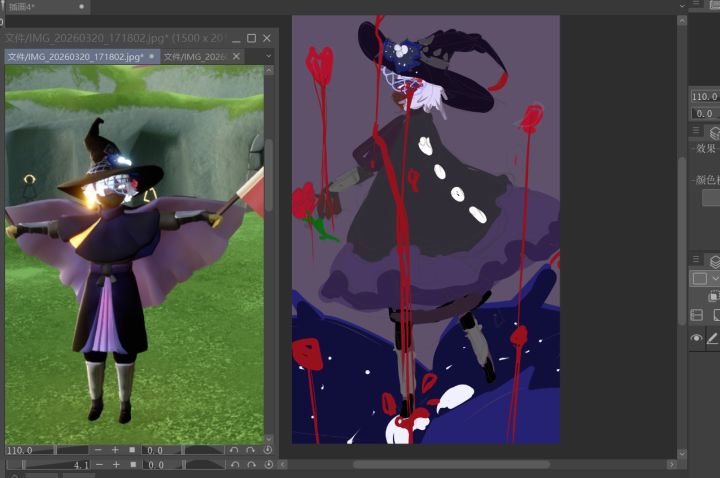Close the second 文件/IMG_2026 tab
The height and width of the screenshot is (478, 720).
pos(236,56)
